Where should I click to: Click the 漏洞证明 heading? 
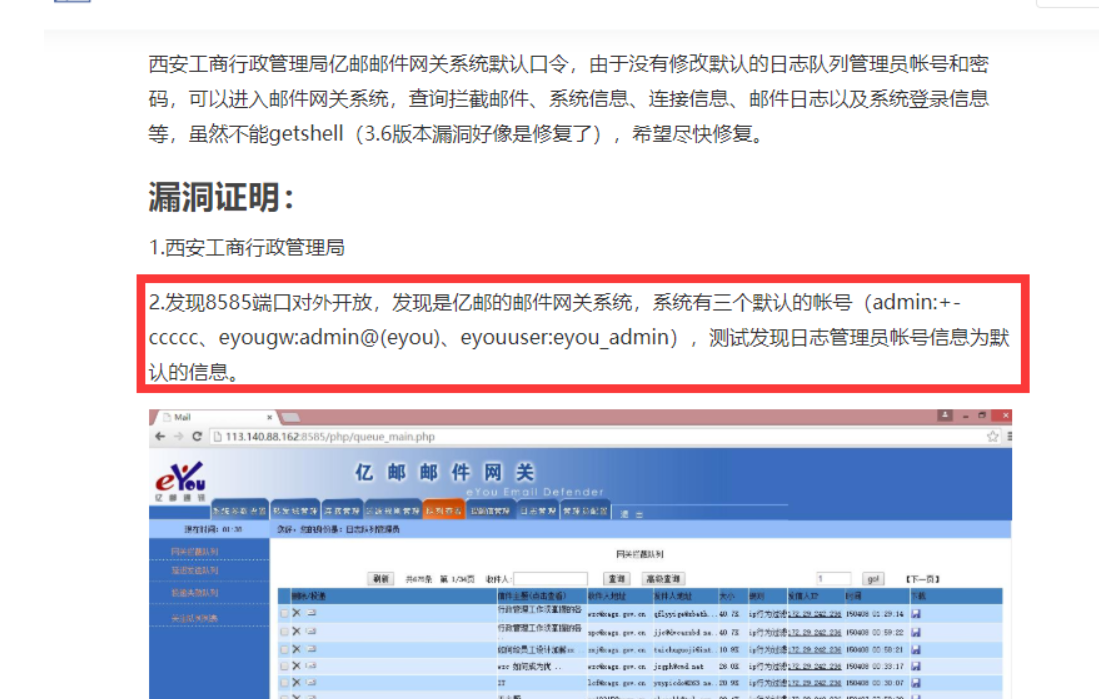(221, 197)
